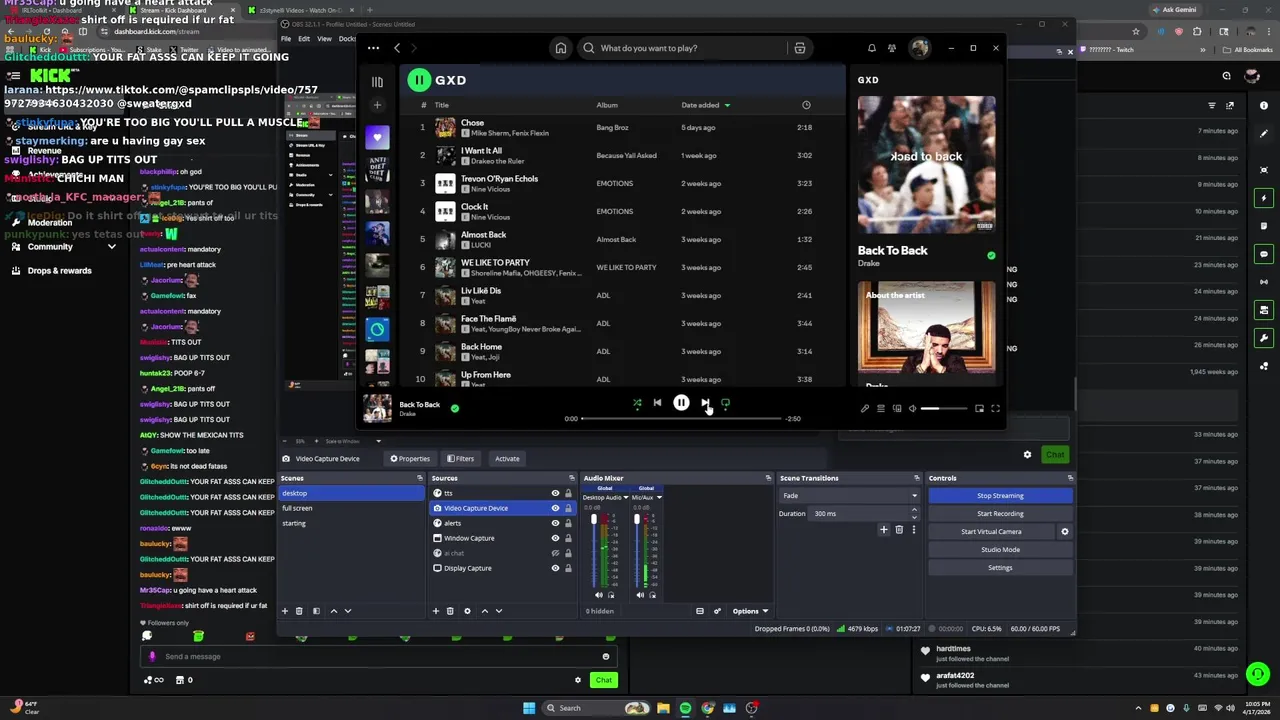Open Liked Songs in Spotify sidebar
The image size is (1280, 720).
377,137
